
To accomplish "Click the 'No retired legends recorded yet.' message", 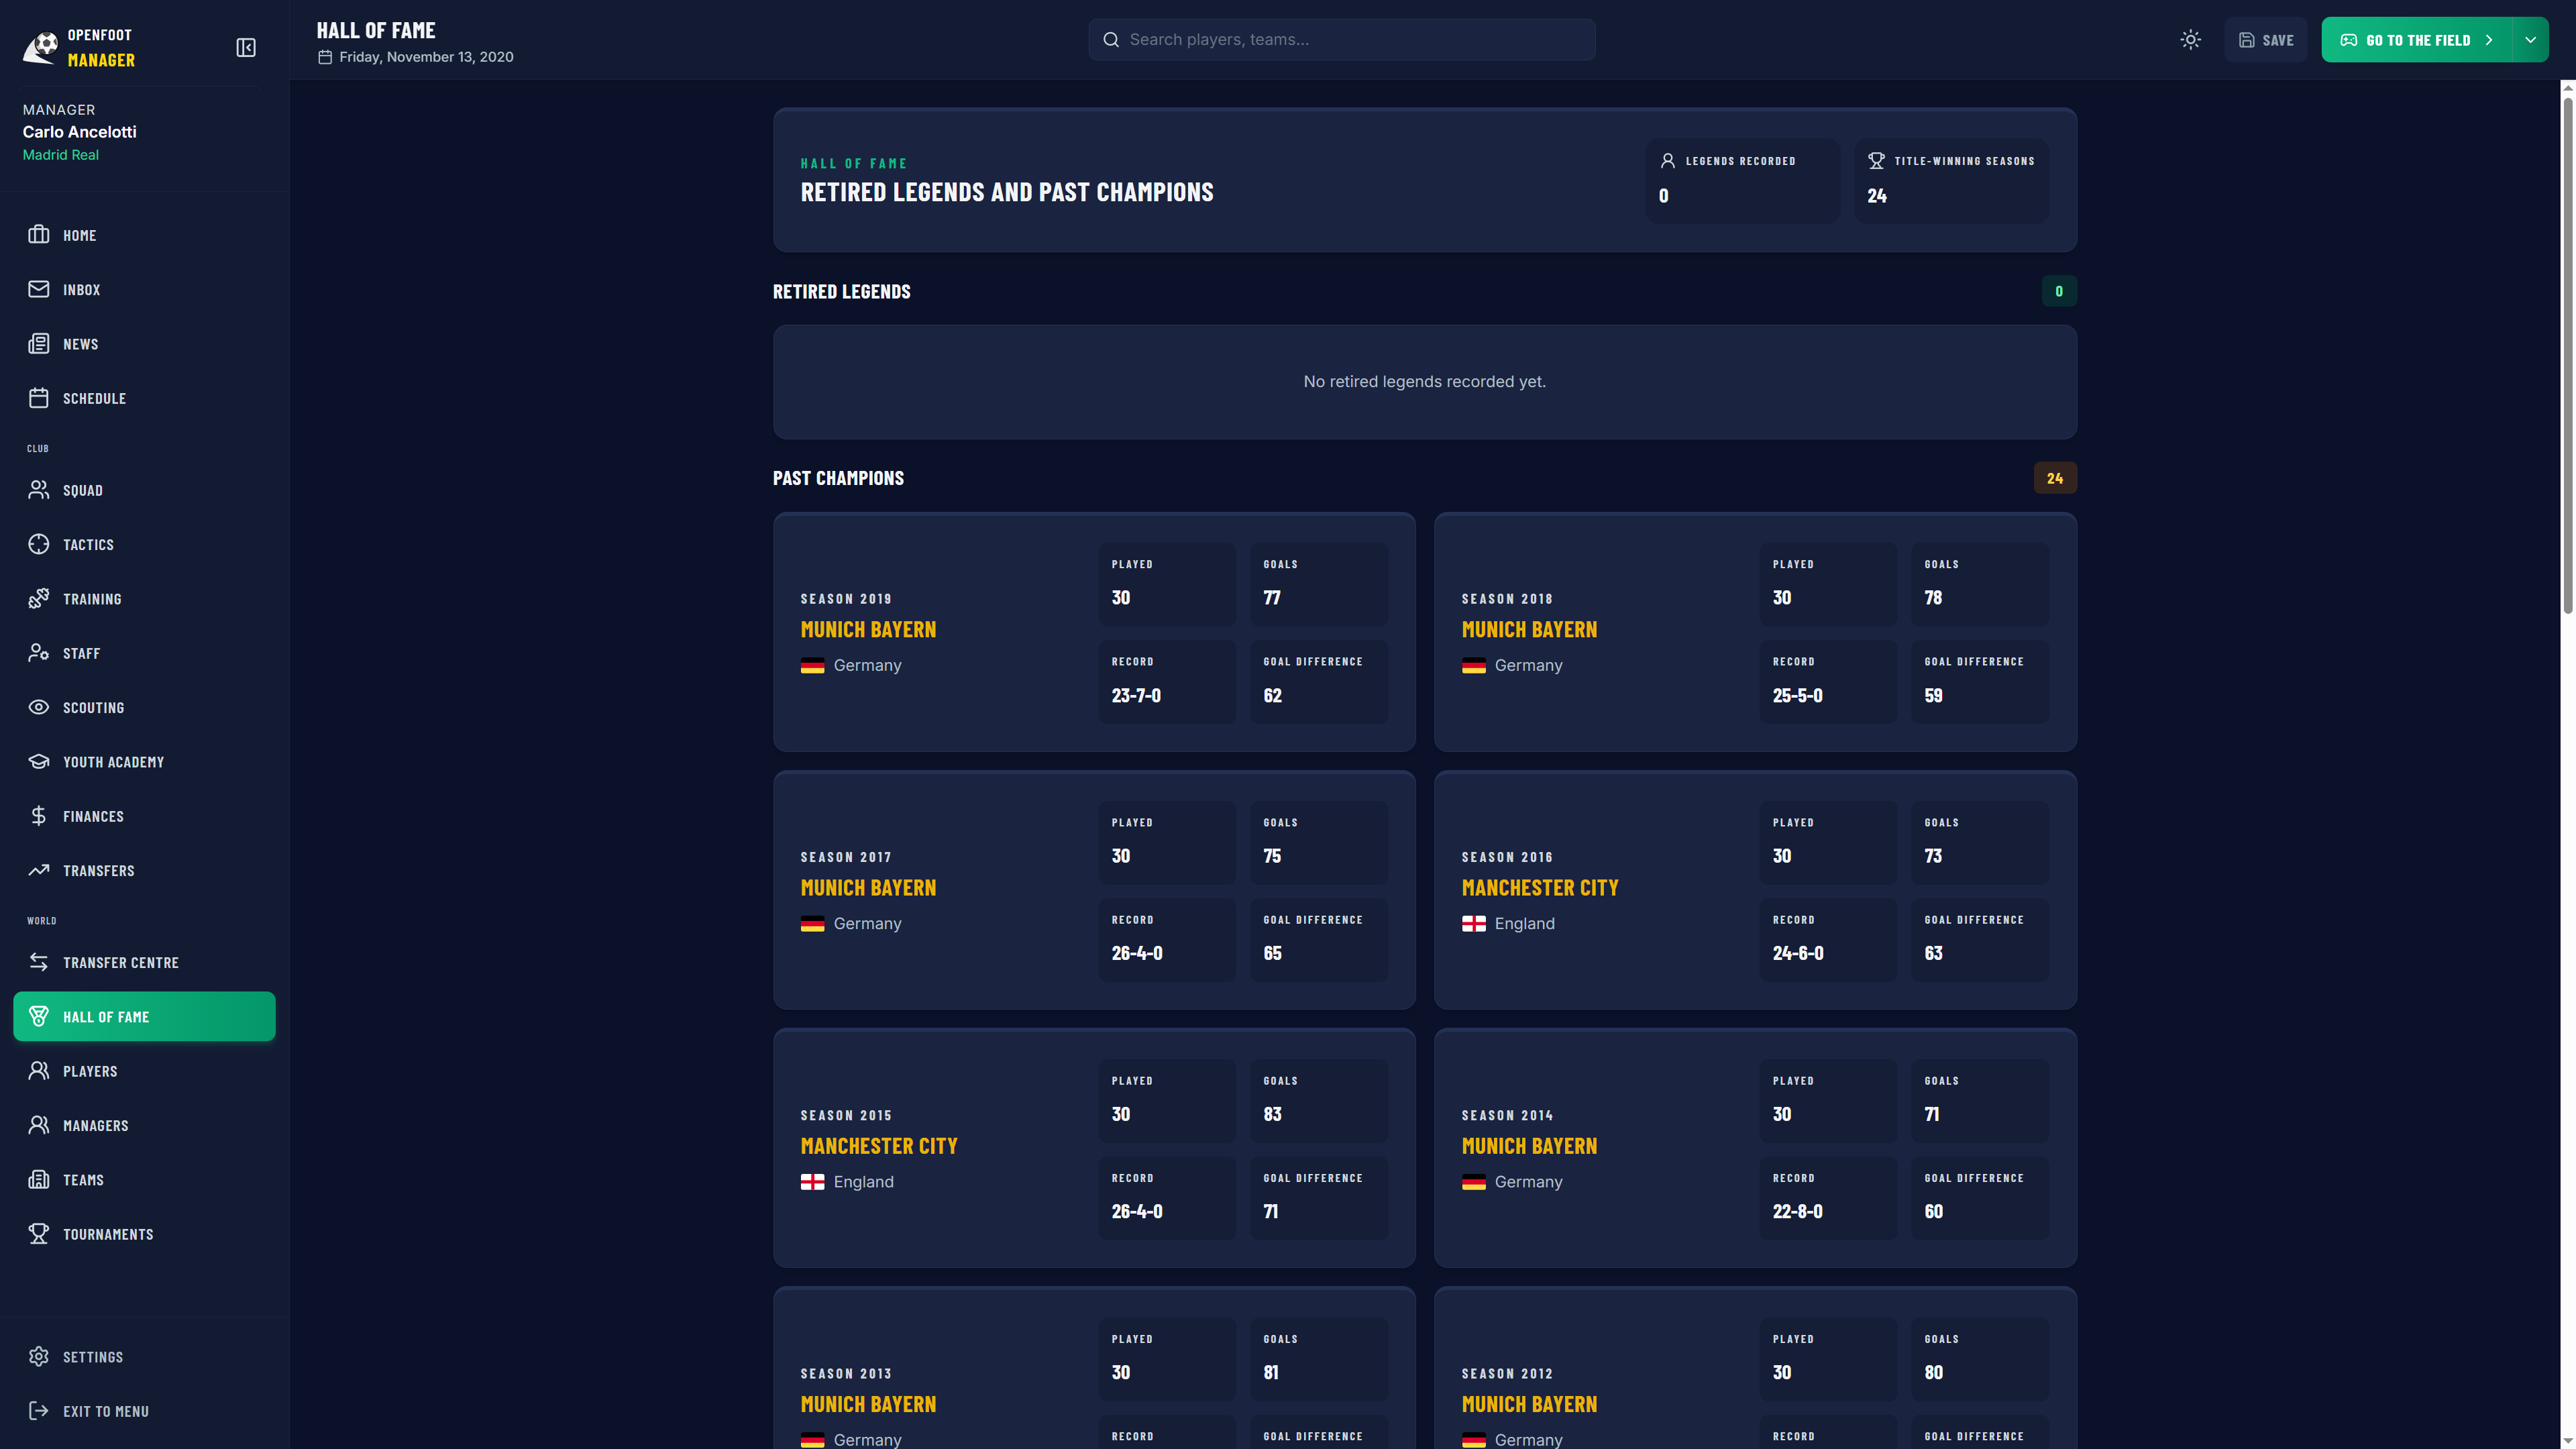I will pyautogui.click(x=1424, y=382).
